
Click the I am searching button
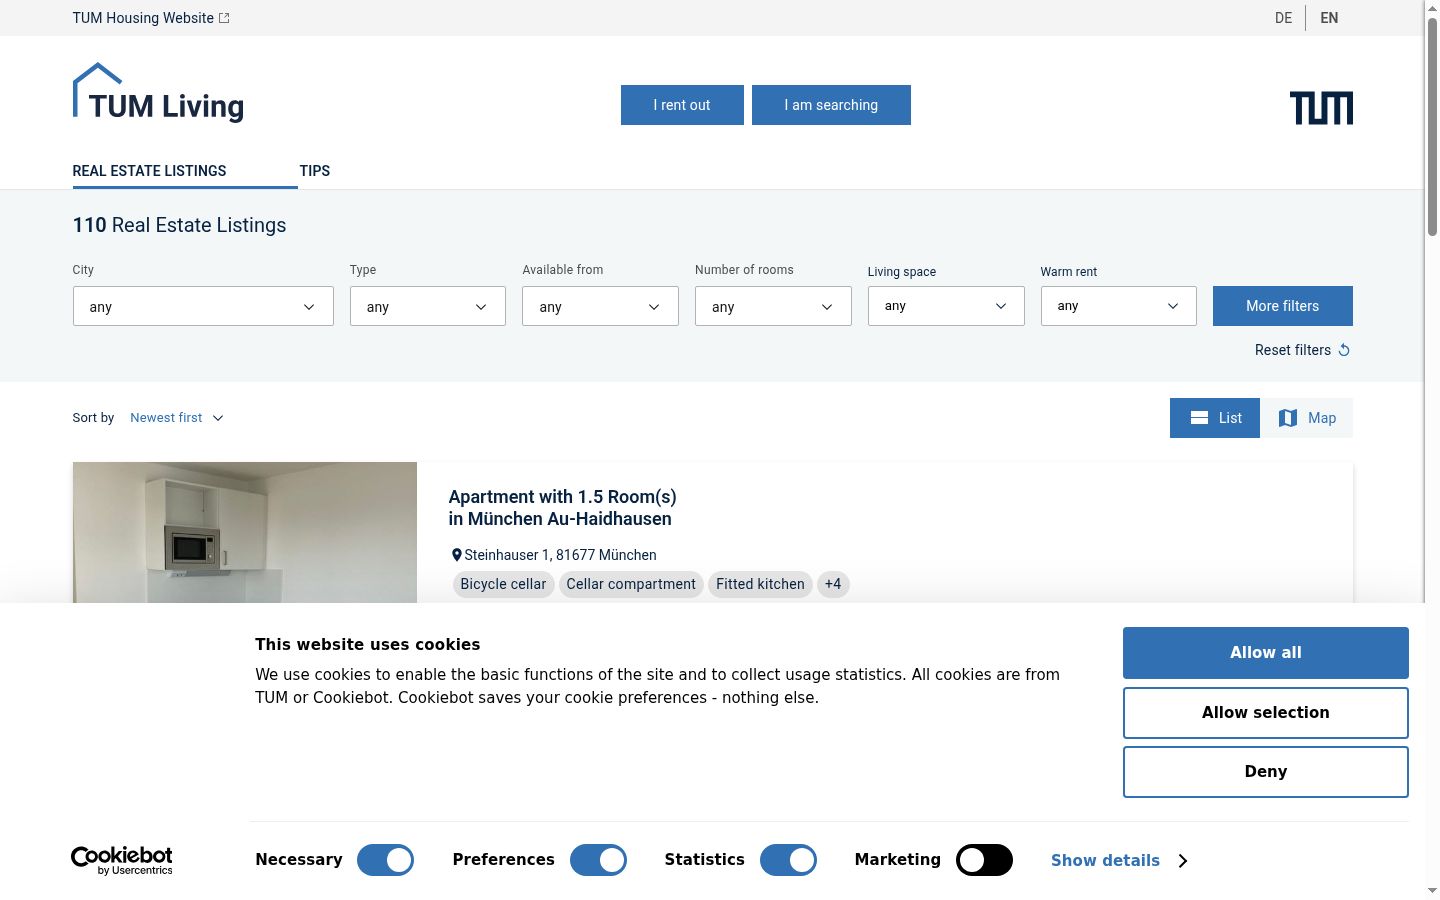coord(831,105)
